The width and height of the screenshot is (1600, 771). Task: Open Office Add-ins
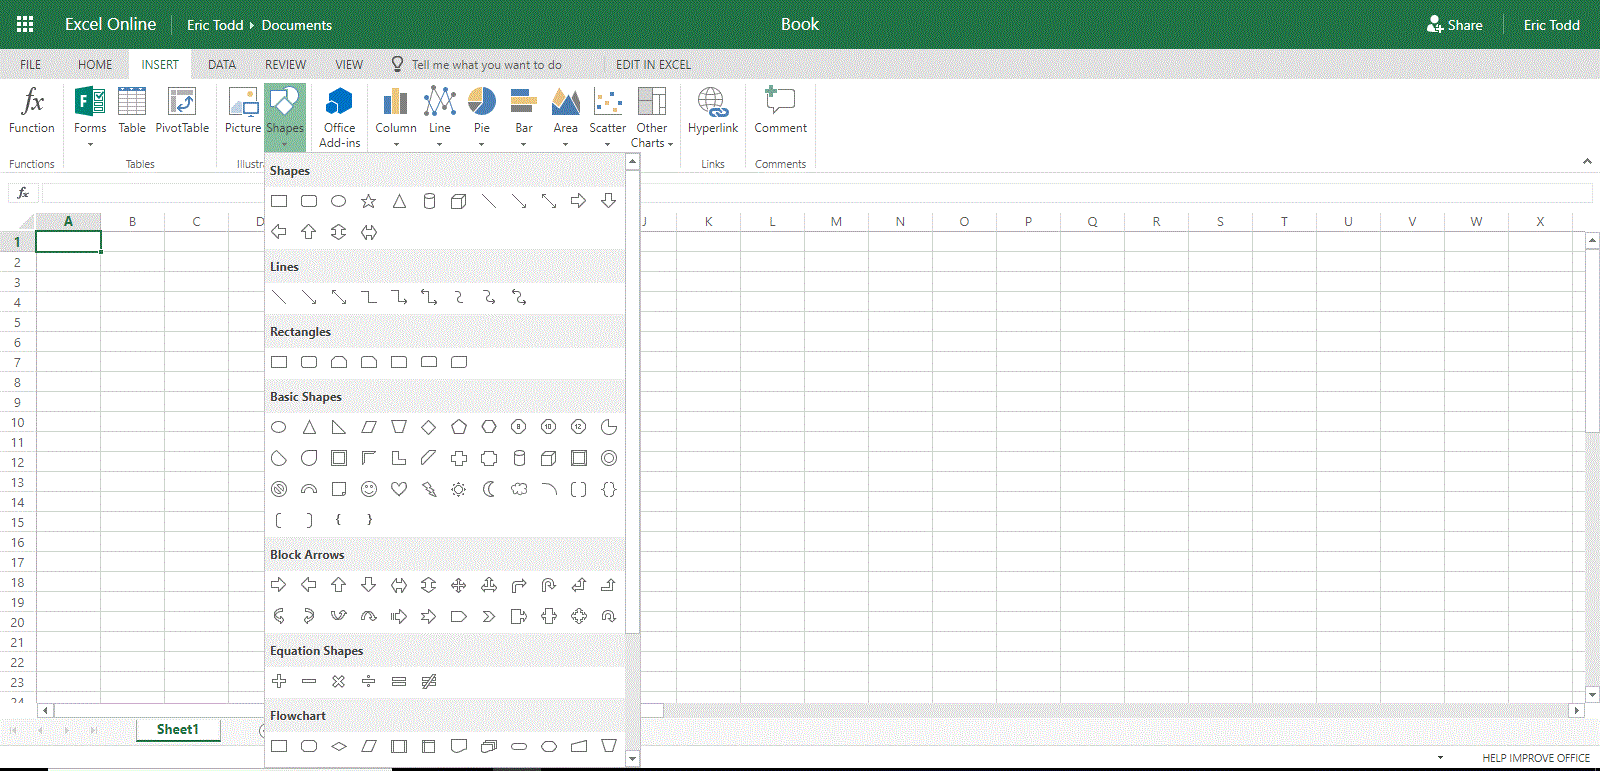click(340, 118)
